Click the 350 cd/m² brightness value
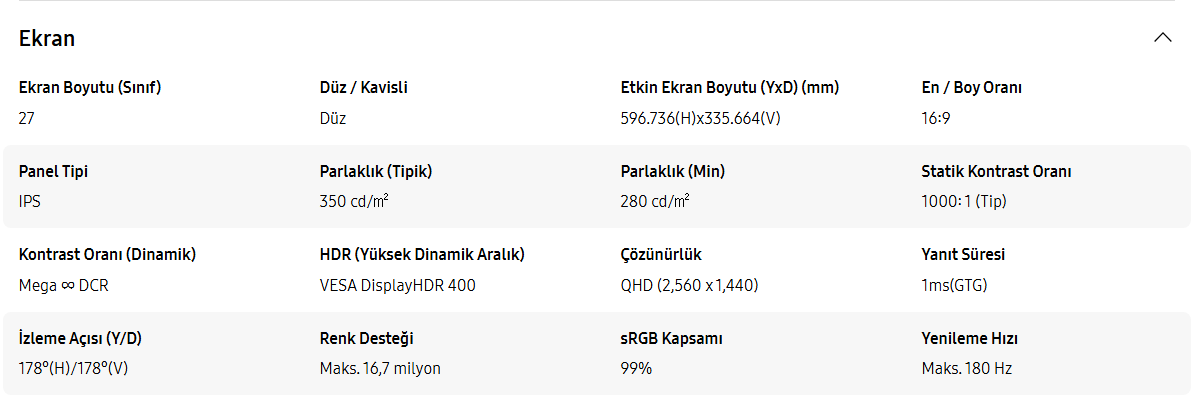Viewport: 1197px width, 404px height. [354, 201]
